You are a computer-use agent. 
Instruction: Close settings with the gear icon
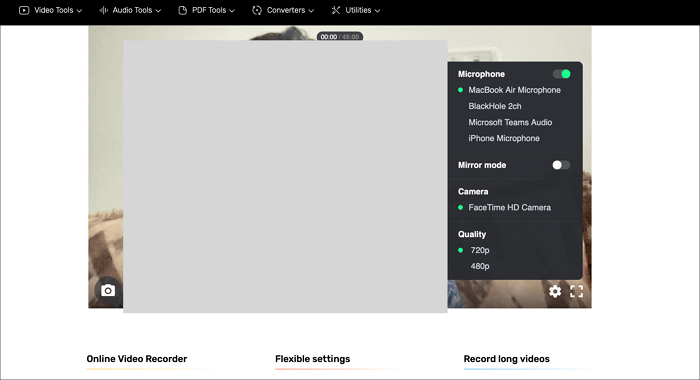[555, 292]
